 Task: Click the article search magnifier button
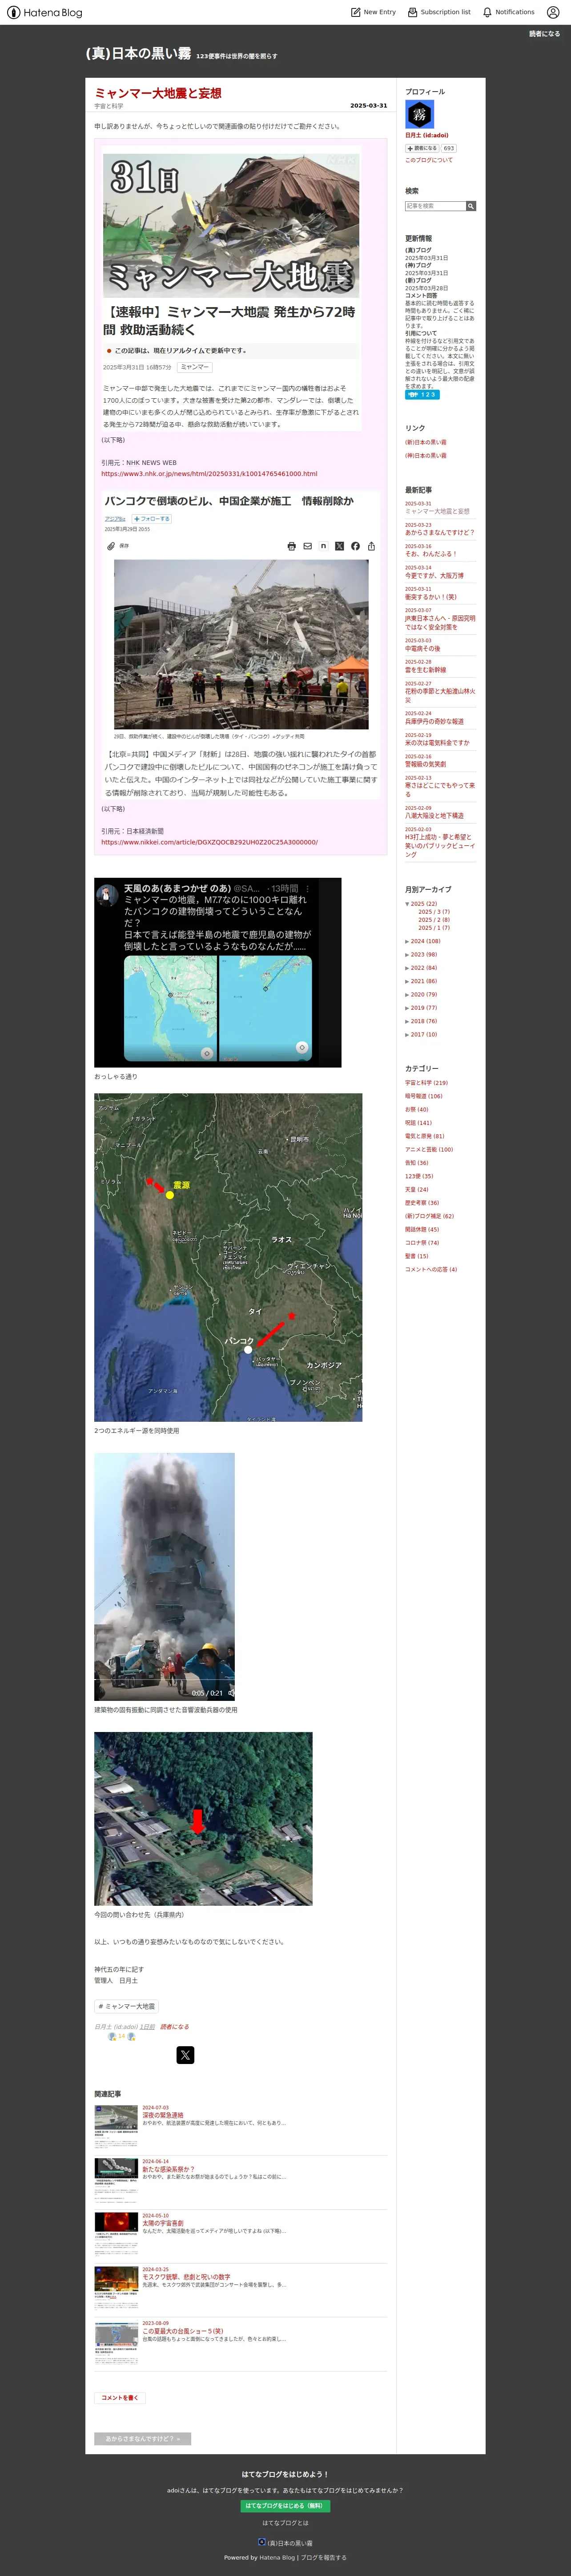471,206
